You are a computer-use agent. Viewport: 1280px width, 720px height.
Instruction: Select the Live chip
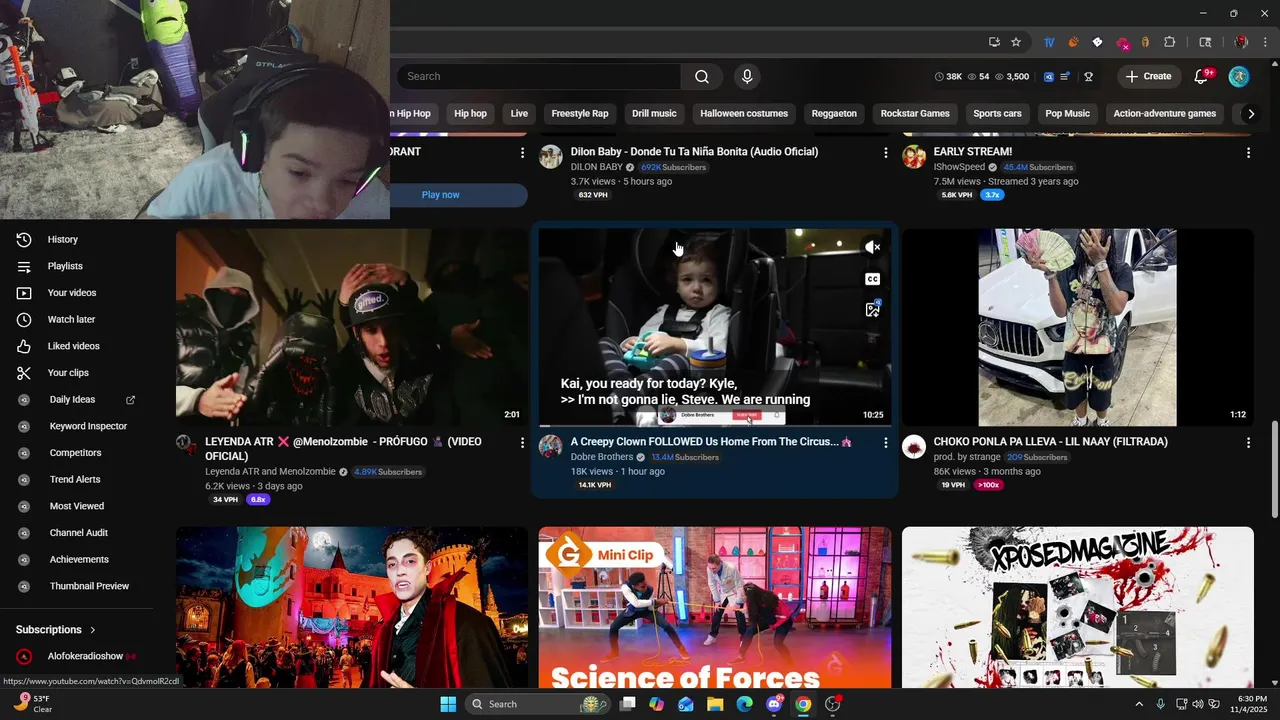tap(519, 114)
